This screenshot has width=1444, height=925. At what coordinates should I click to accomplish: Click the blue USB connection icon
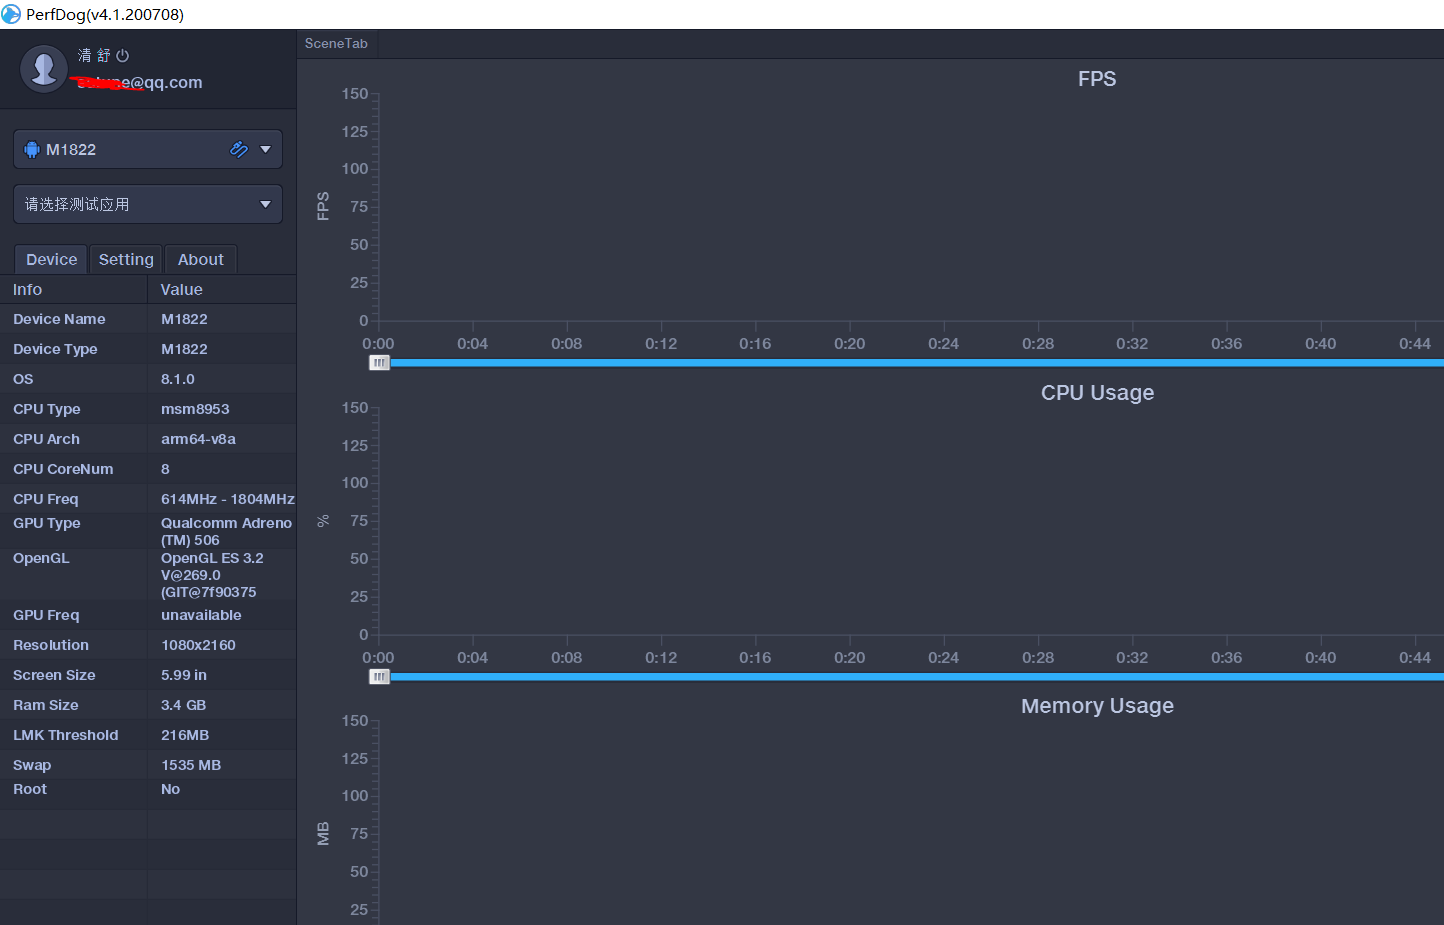[239, 149]
